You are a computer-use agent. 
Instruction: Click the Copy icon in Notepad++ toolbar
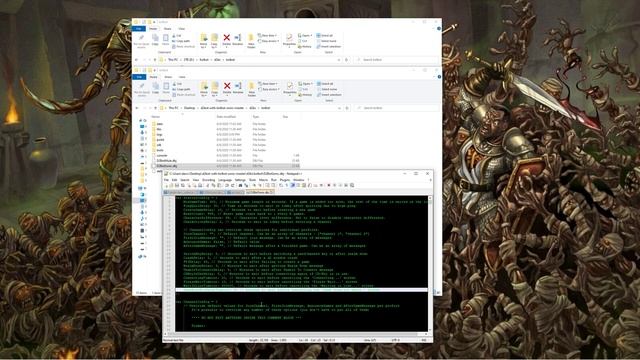click(x=213, y=185)
